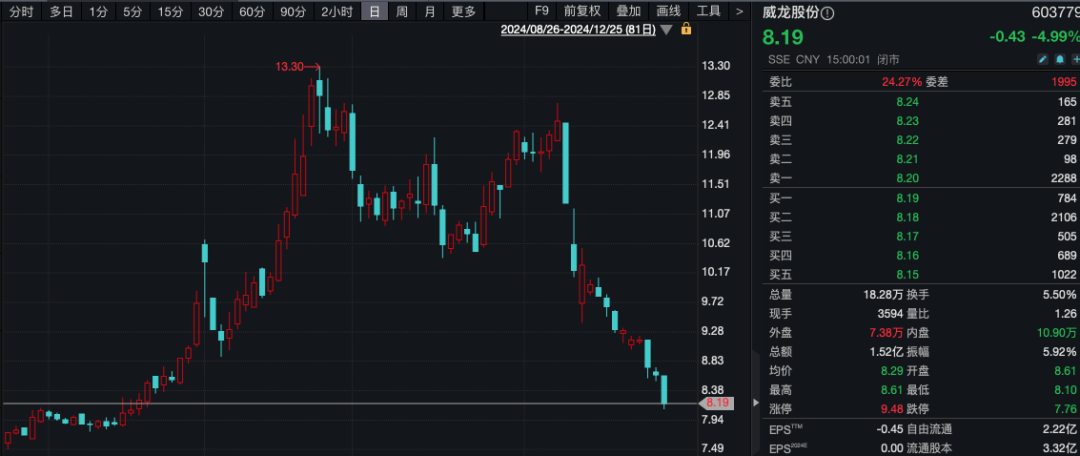
Task: Click the F9 button
Action: tap(542, 11)
